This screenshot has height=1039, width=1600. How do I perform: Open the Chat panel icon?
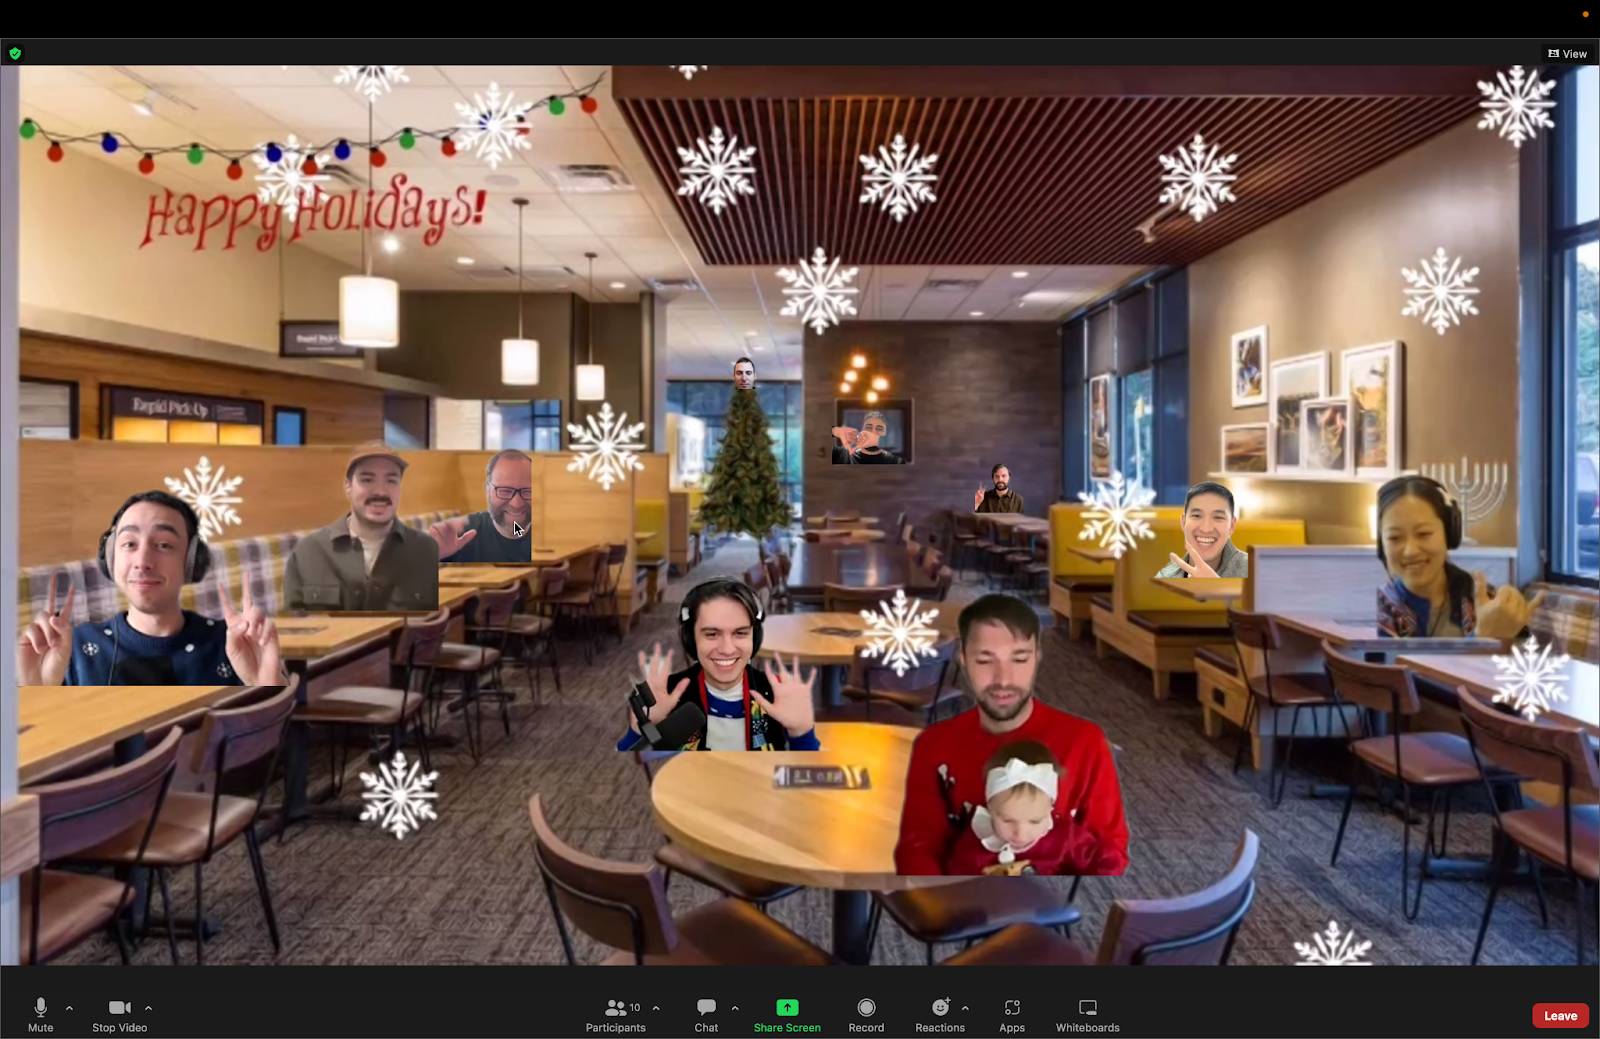706,1007
